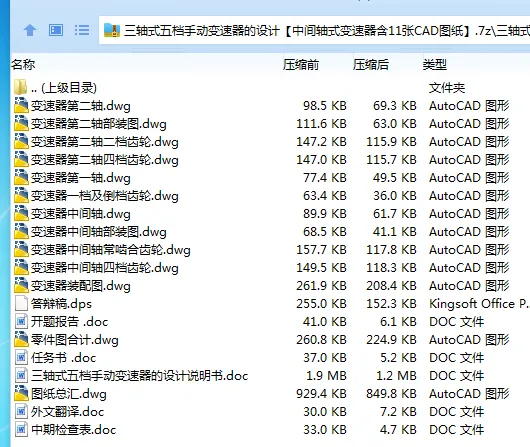
Task: Click the Word icon of 中期检查表.doc
Action: pyautogui.click(x=21, y=429)
